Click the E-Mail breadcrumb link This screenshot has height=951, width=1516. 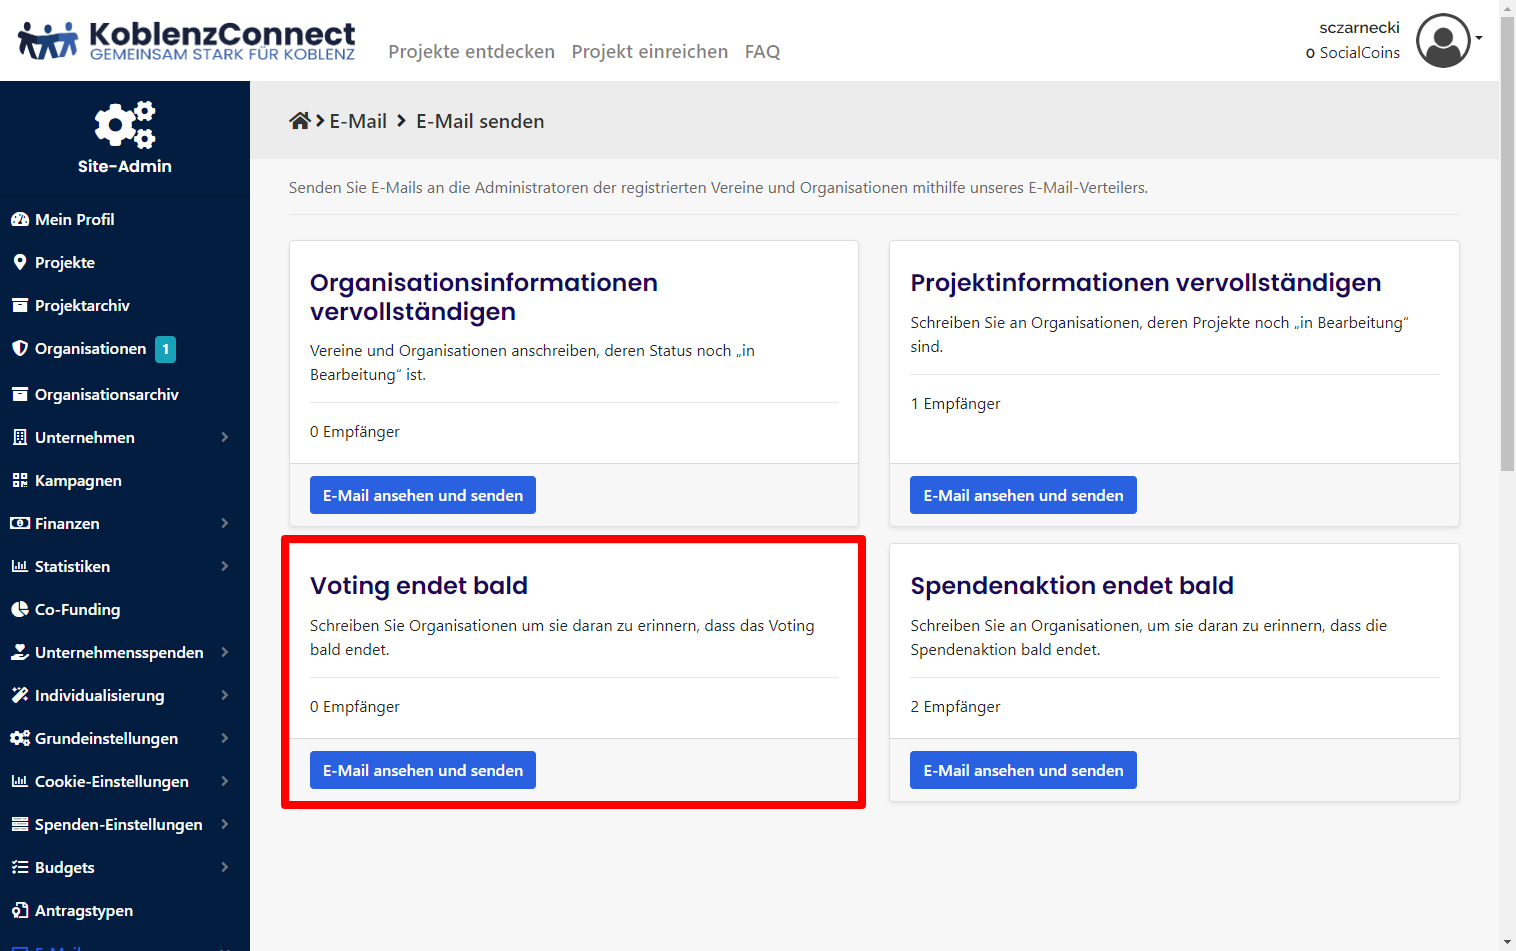pos(358,121)
